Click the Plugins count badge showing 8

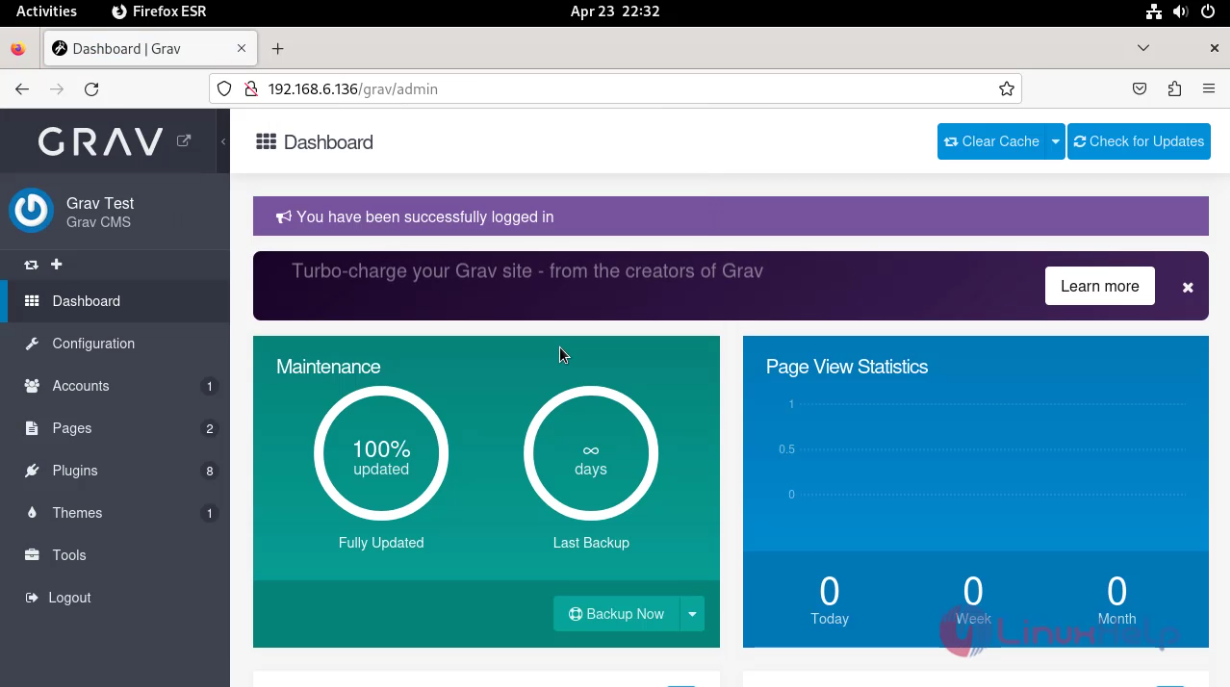coord(209,471)
